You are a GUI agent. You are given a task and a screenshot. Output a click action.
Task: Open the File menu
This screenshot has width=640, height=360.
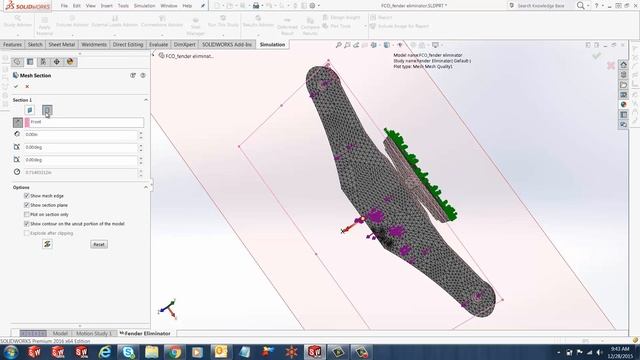click(x=64, y=6)
